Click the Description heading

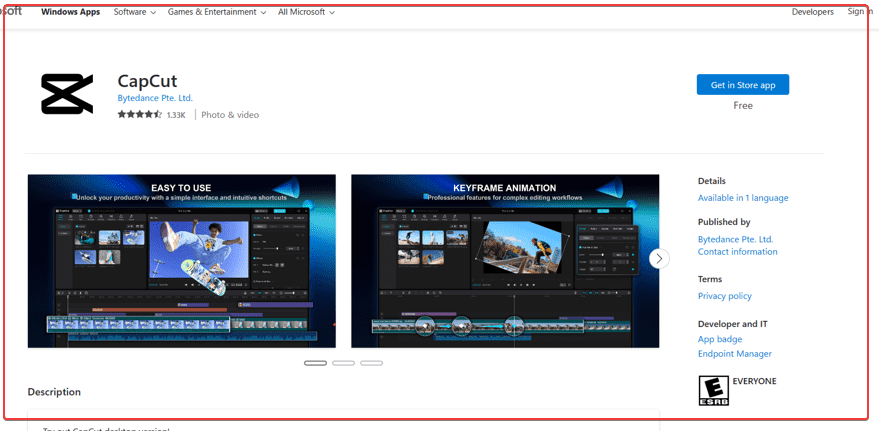[54, 392]
